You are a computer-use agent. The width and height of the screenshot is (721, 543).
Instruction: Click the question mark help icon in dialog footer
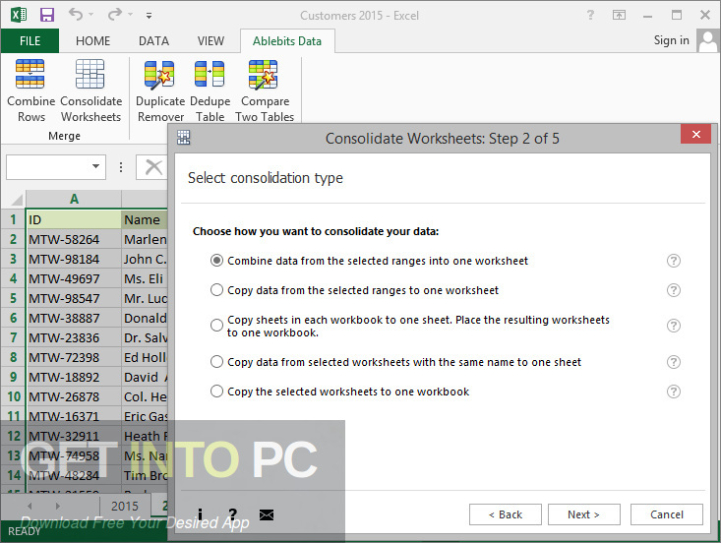click(233, 514)
